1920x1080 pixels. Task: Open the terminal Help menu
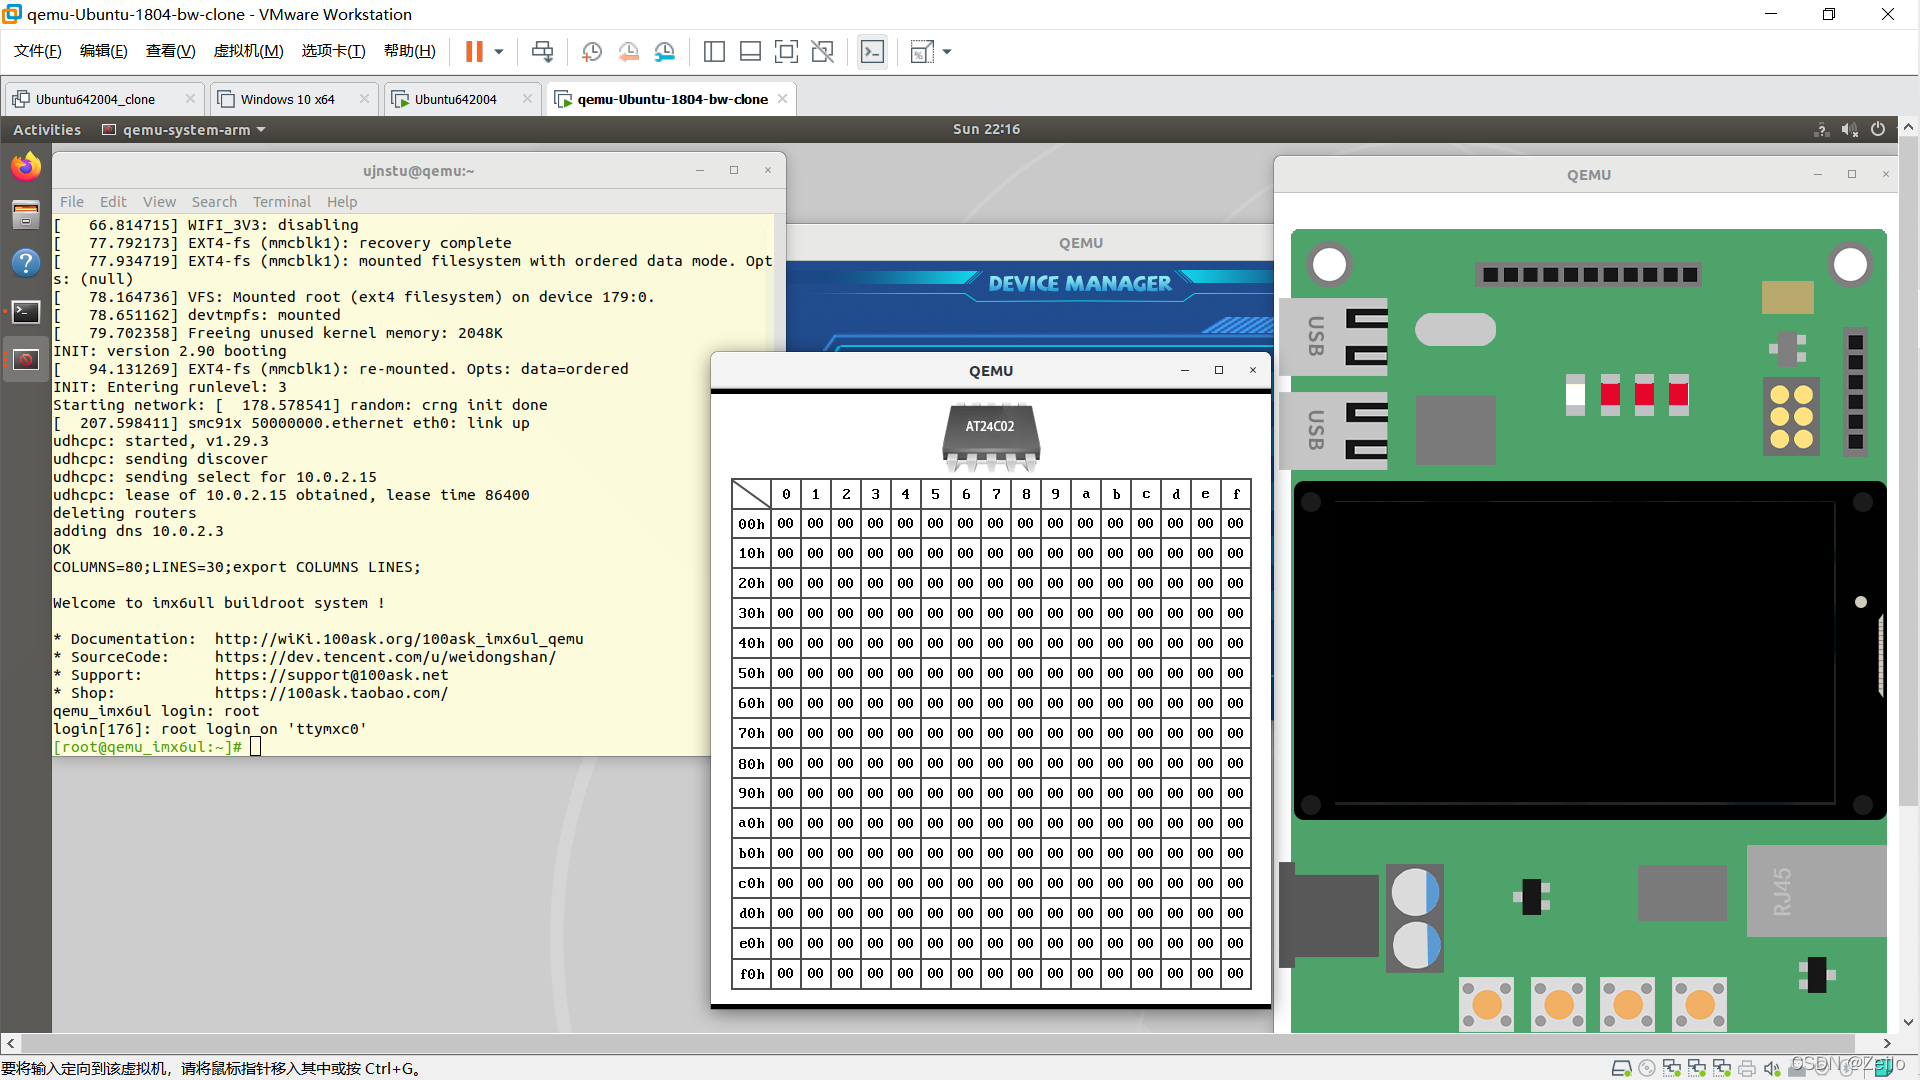(x=342, y=202)
